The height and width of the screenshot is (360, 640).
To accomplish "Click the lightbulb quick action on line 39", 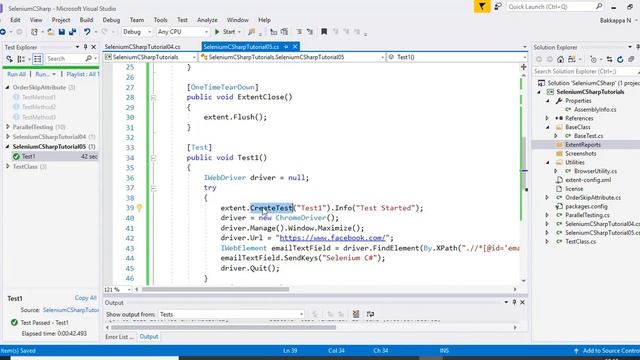I will (x=139, y=208).
